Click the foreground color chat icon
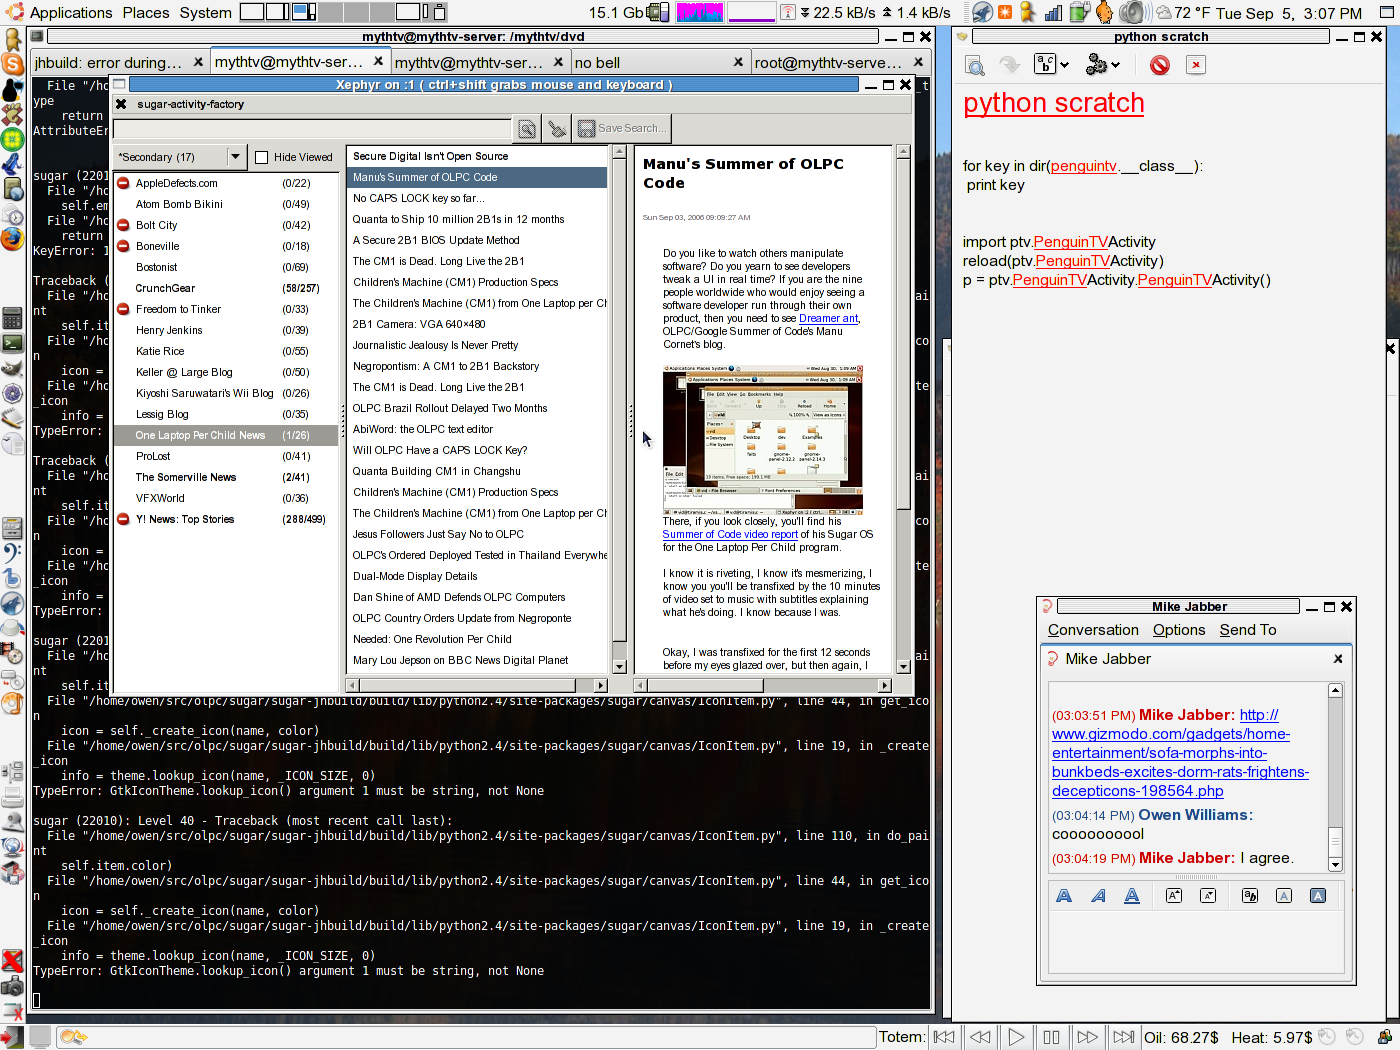This screenshot has width=1400, height=1050. (x=1284, y=896)
